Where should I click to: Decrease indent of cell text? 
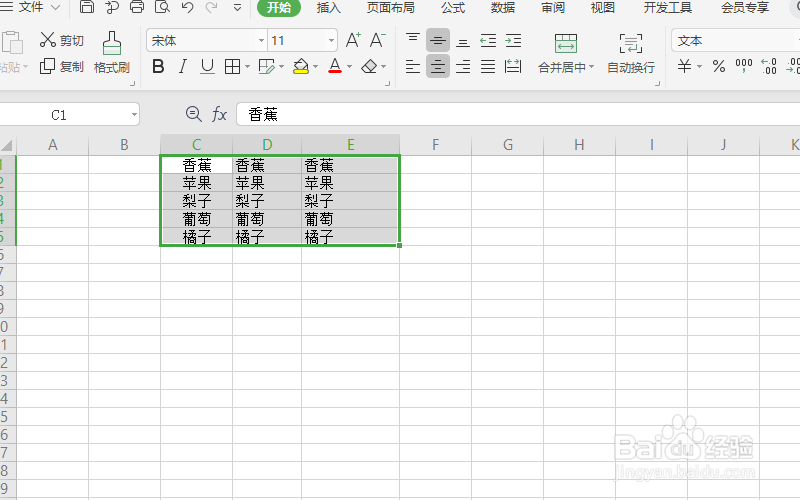tap(488, 40)
